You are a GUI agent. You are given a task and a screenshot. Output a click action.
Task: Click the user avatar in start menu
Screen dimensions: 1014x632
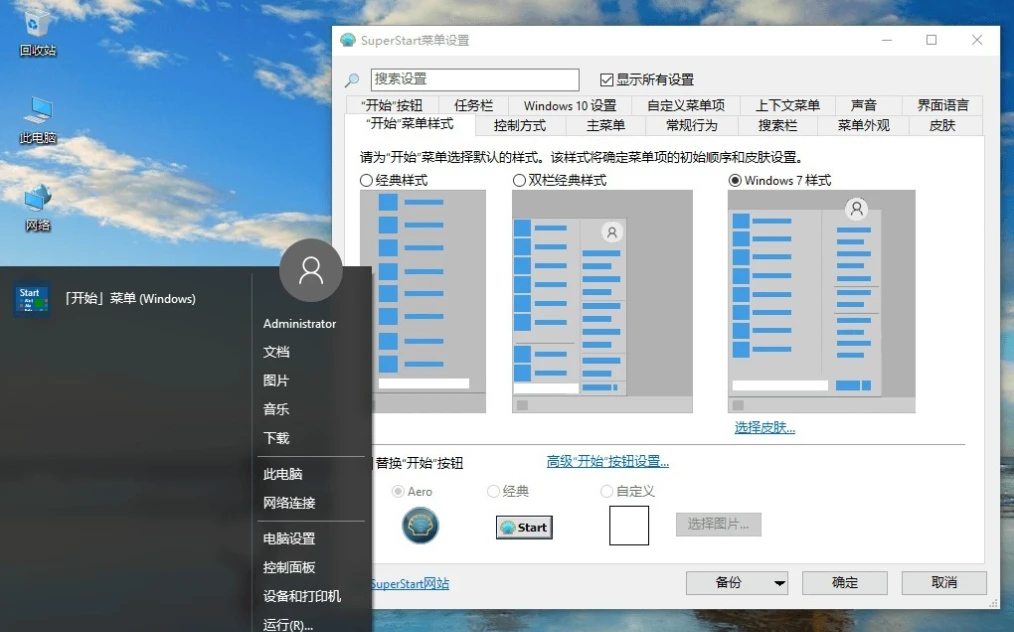[310, 270]
